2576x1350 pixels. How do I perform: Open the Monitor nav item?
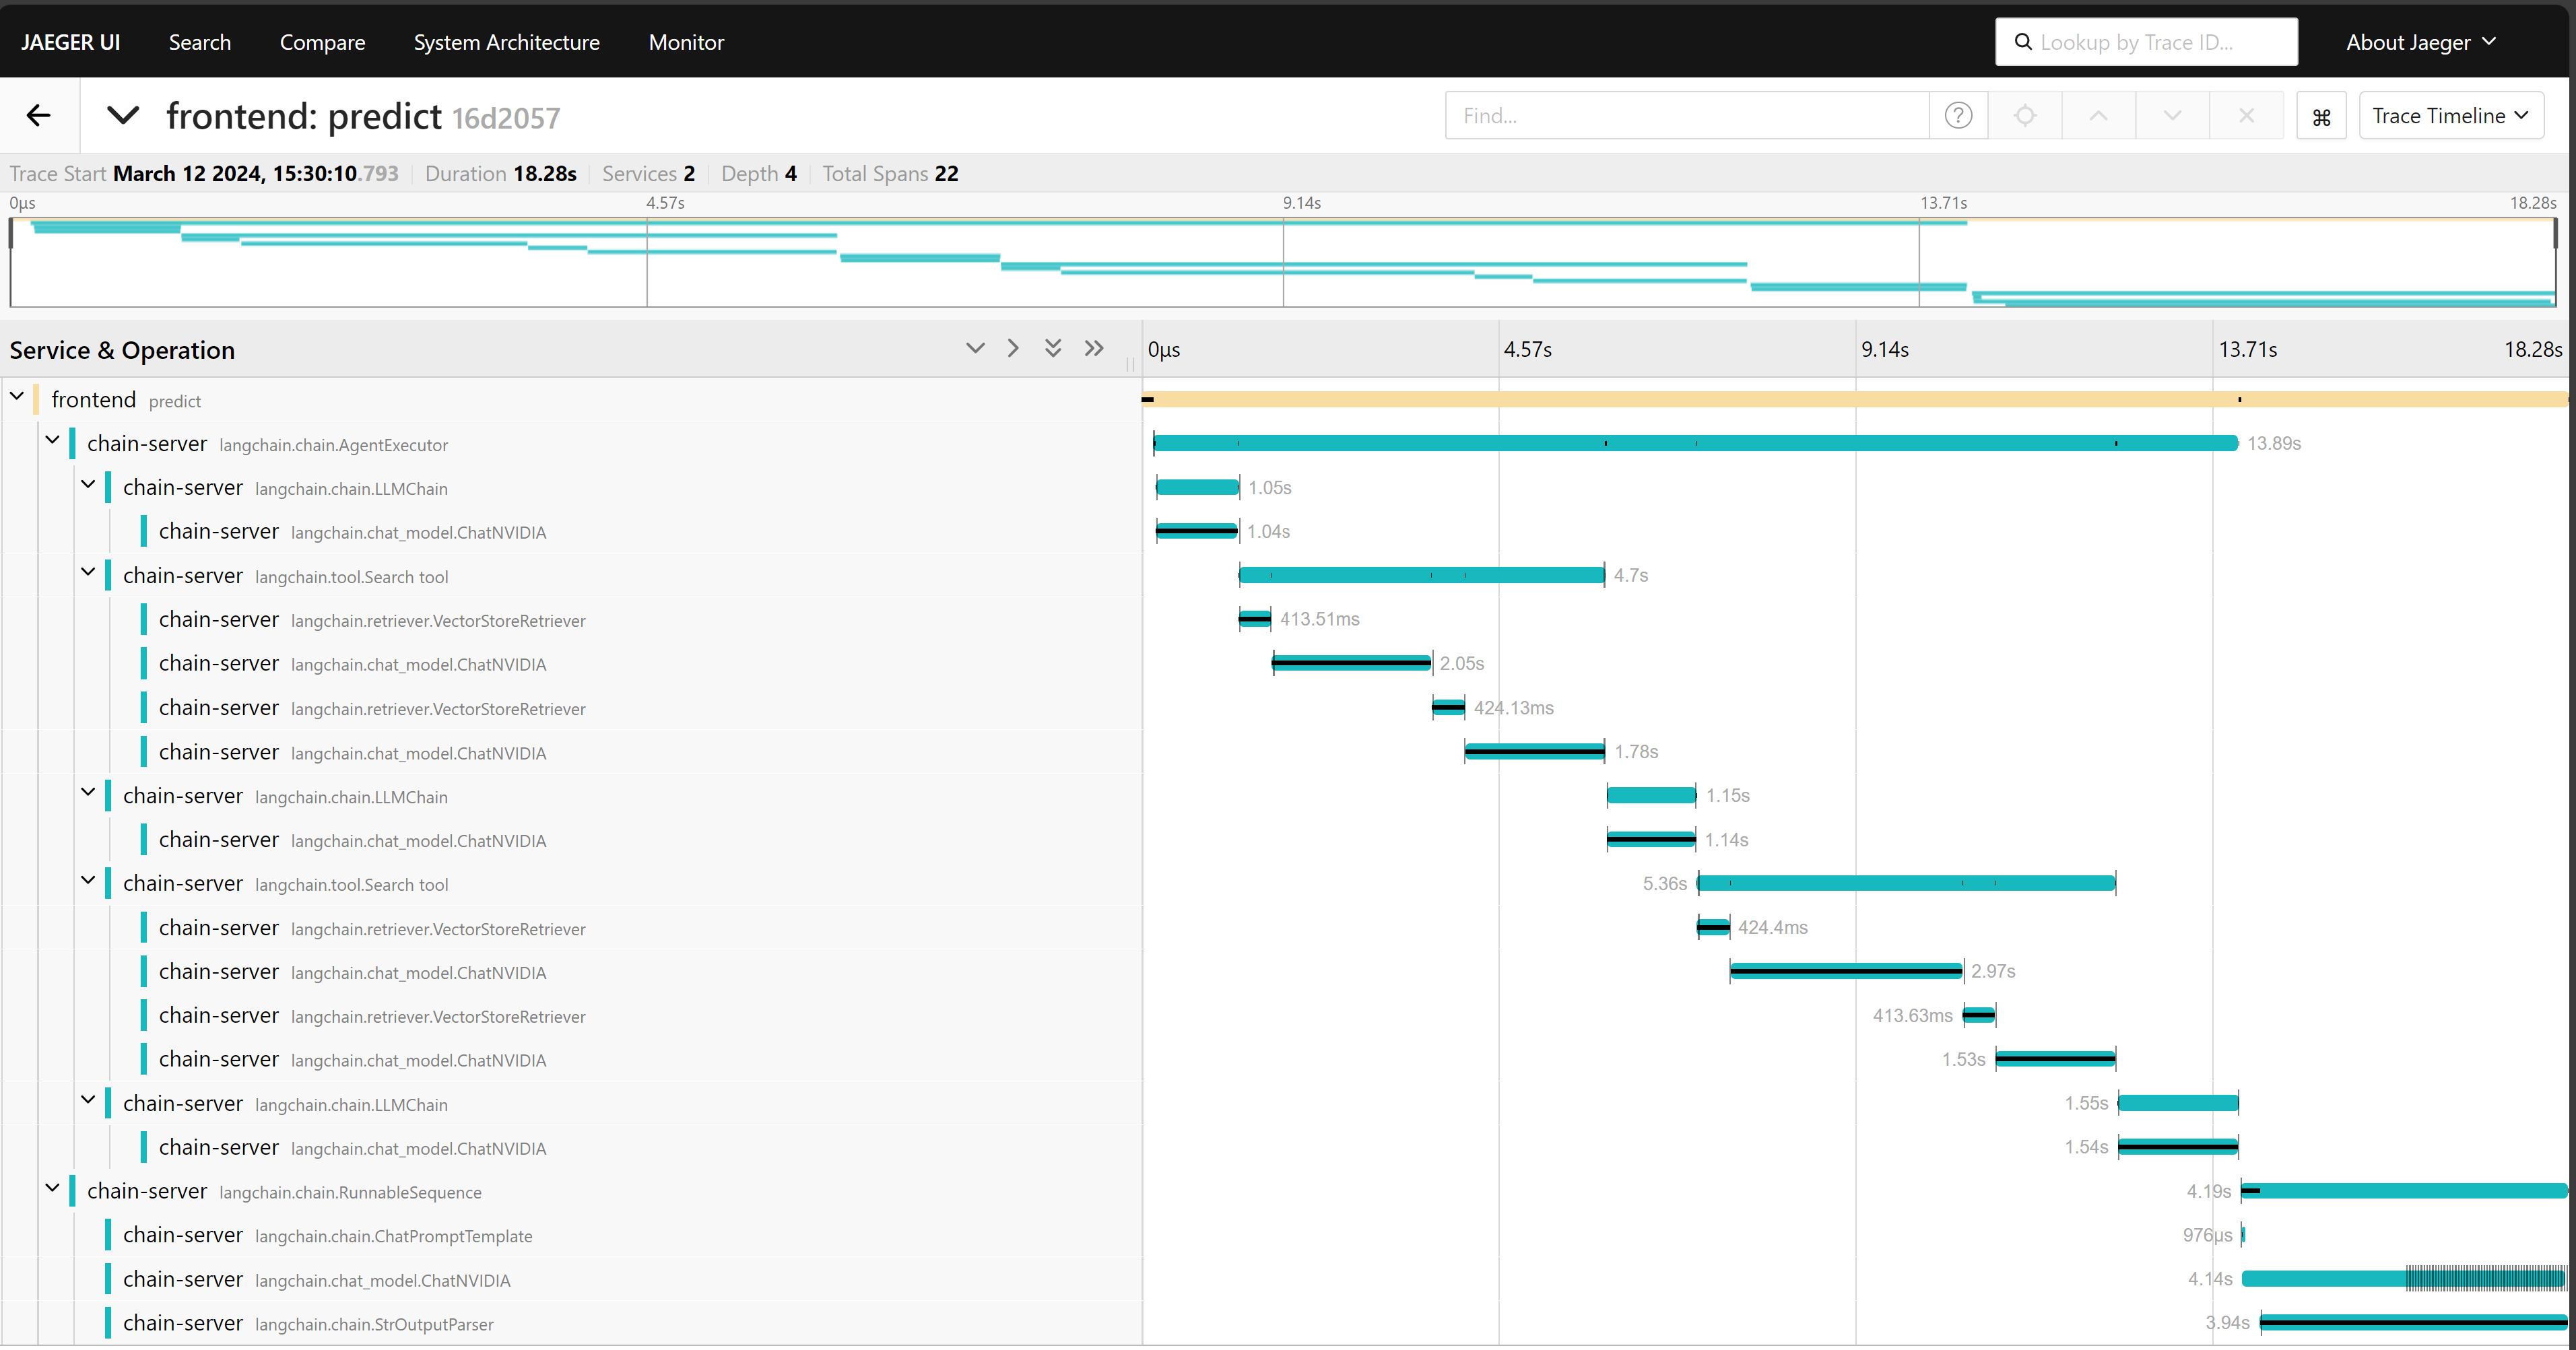coord(686,42)
